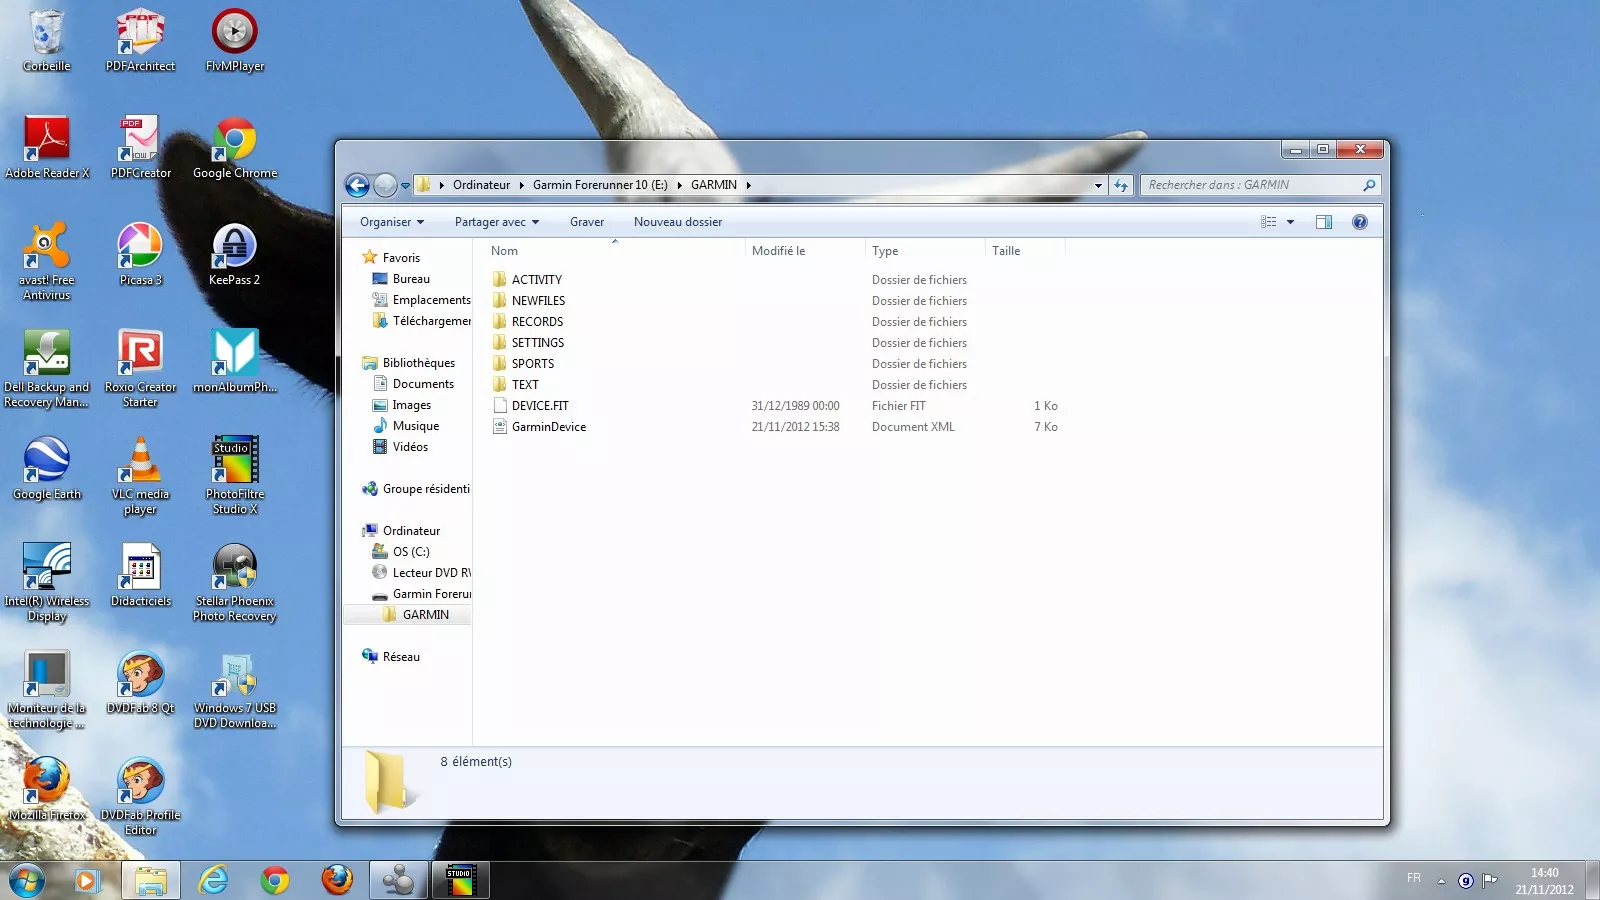Select the TEXT folder

pyautogui.click(x=525, y=385)
